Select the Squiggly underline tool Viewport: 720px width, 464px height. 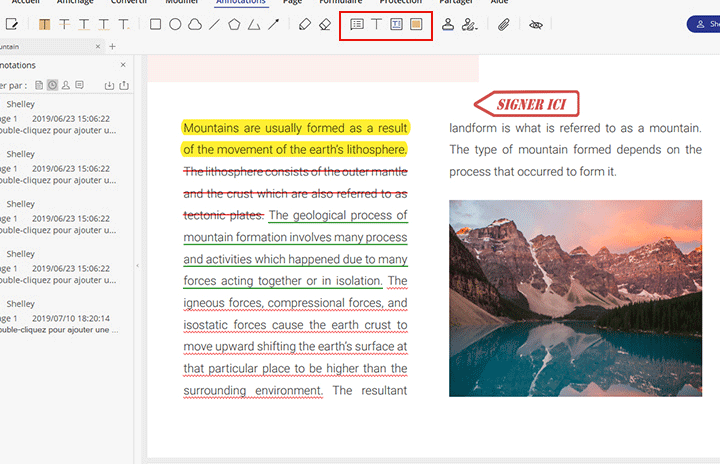[x=104, y=24]
